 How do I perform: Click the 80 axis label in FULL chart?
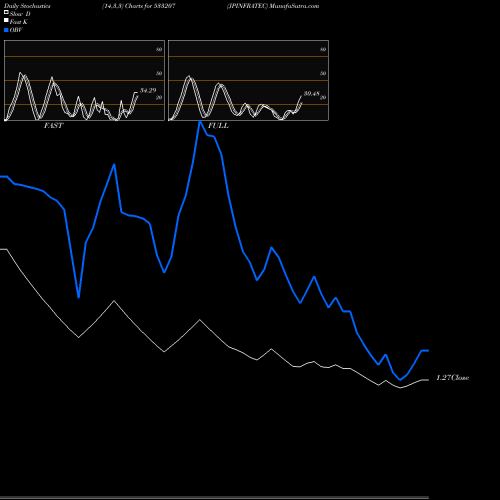coord(323,49)
